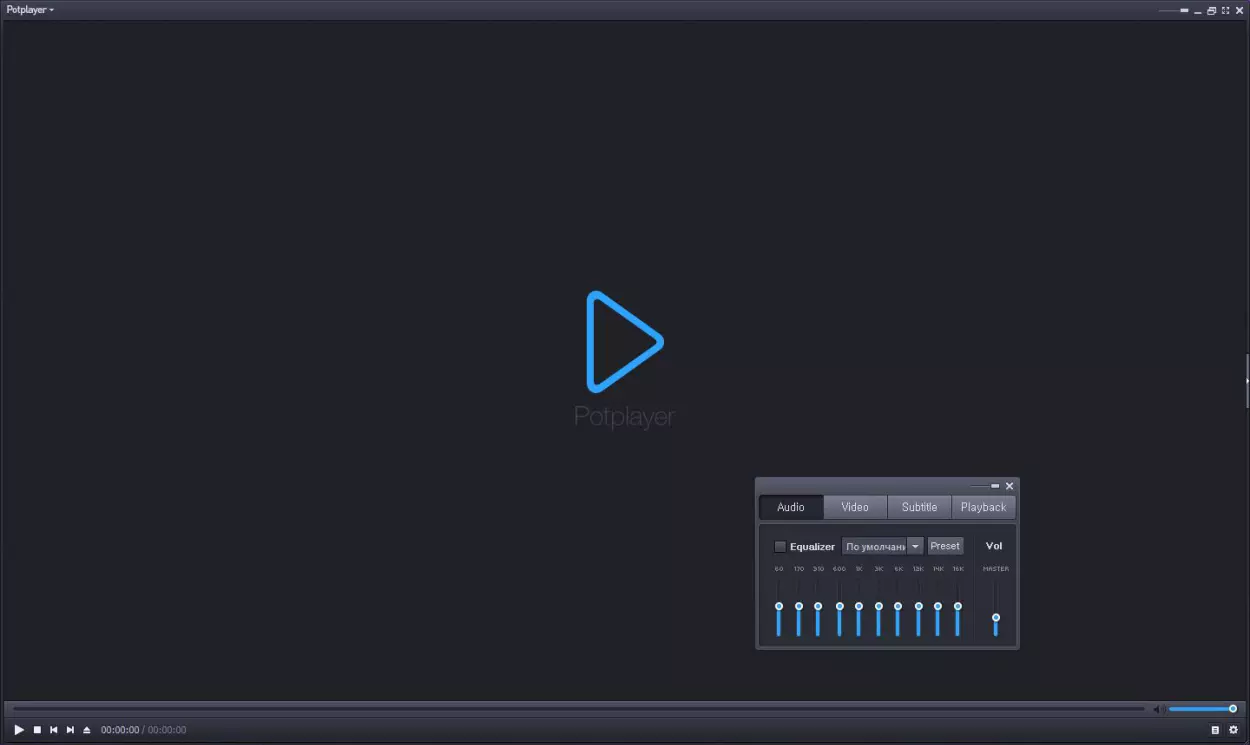Enable the Equalizer checkbox
The width and height of the screenshot is (1250, 745).
[780, 547]
